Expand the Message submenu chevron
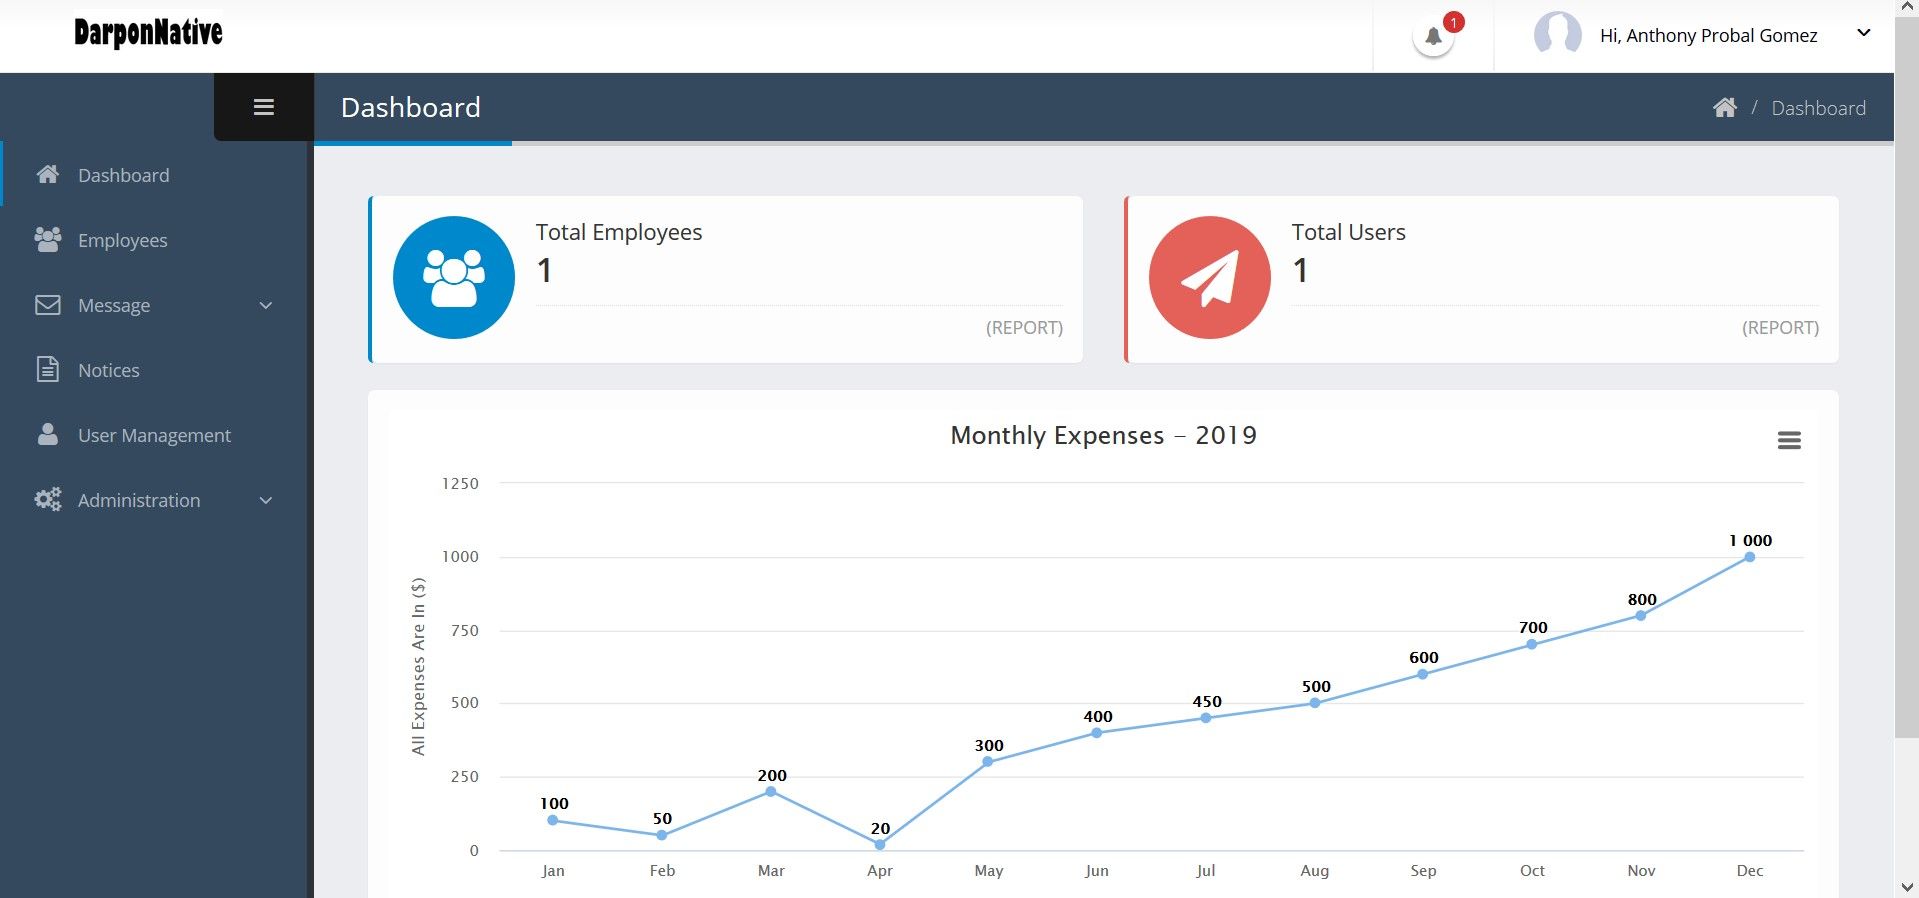 pos(266,305)
